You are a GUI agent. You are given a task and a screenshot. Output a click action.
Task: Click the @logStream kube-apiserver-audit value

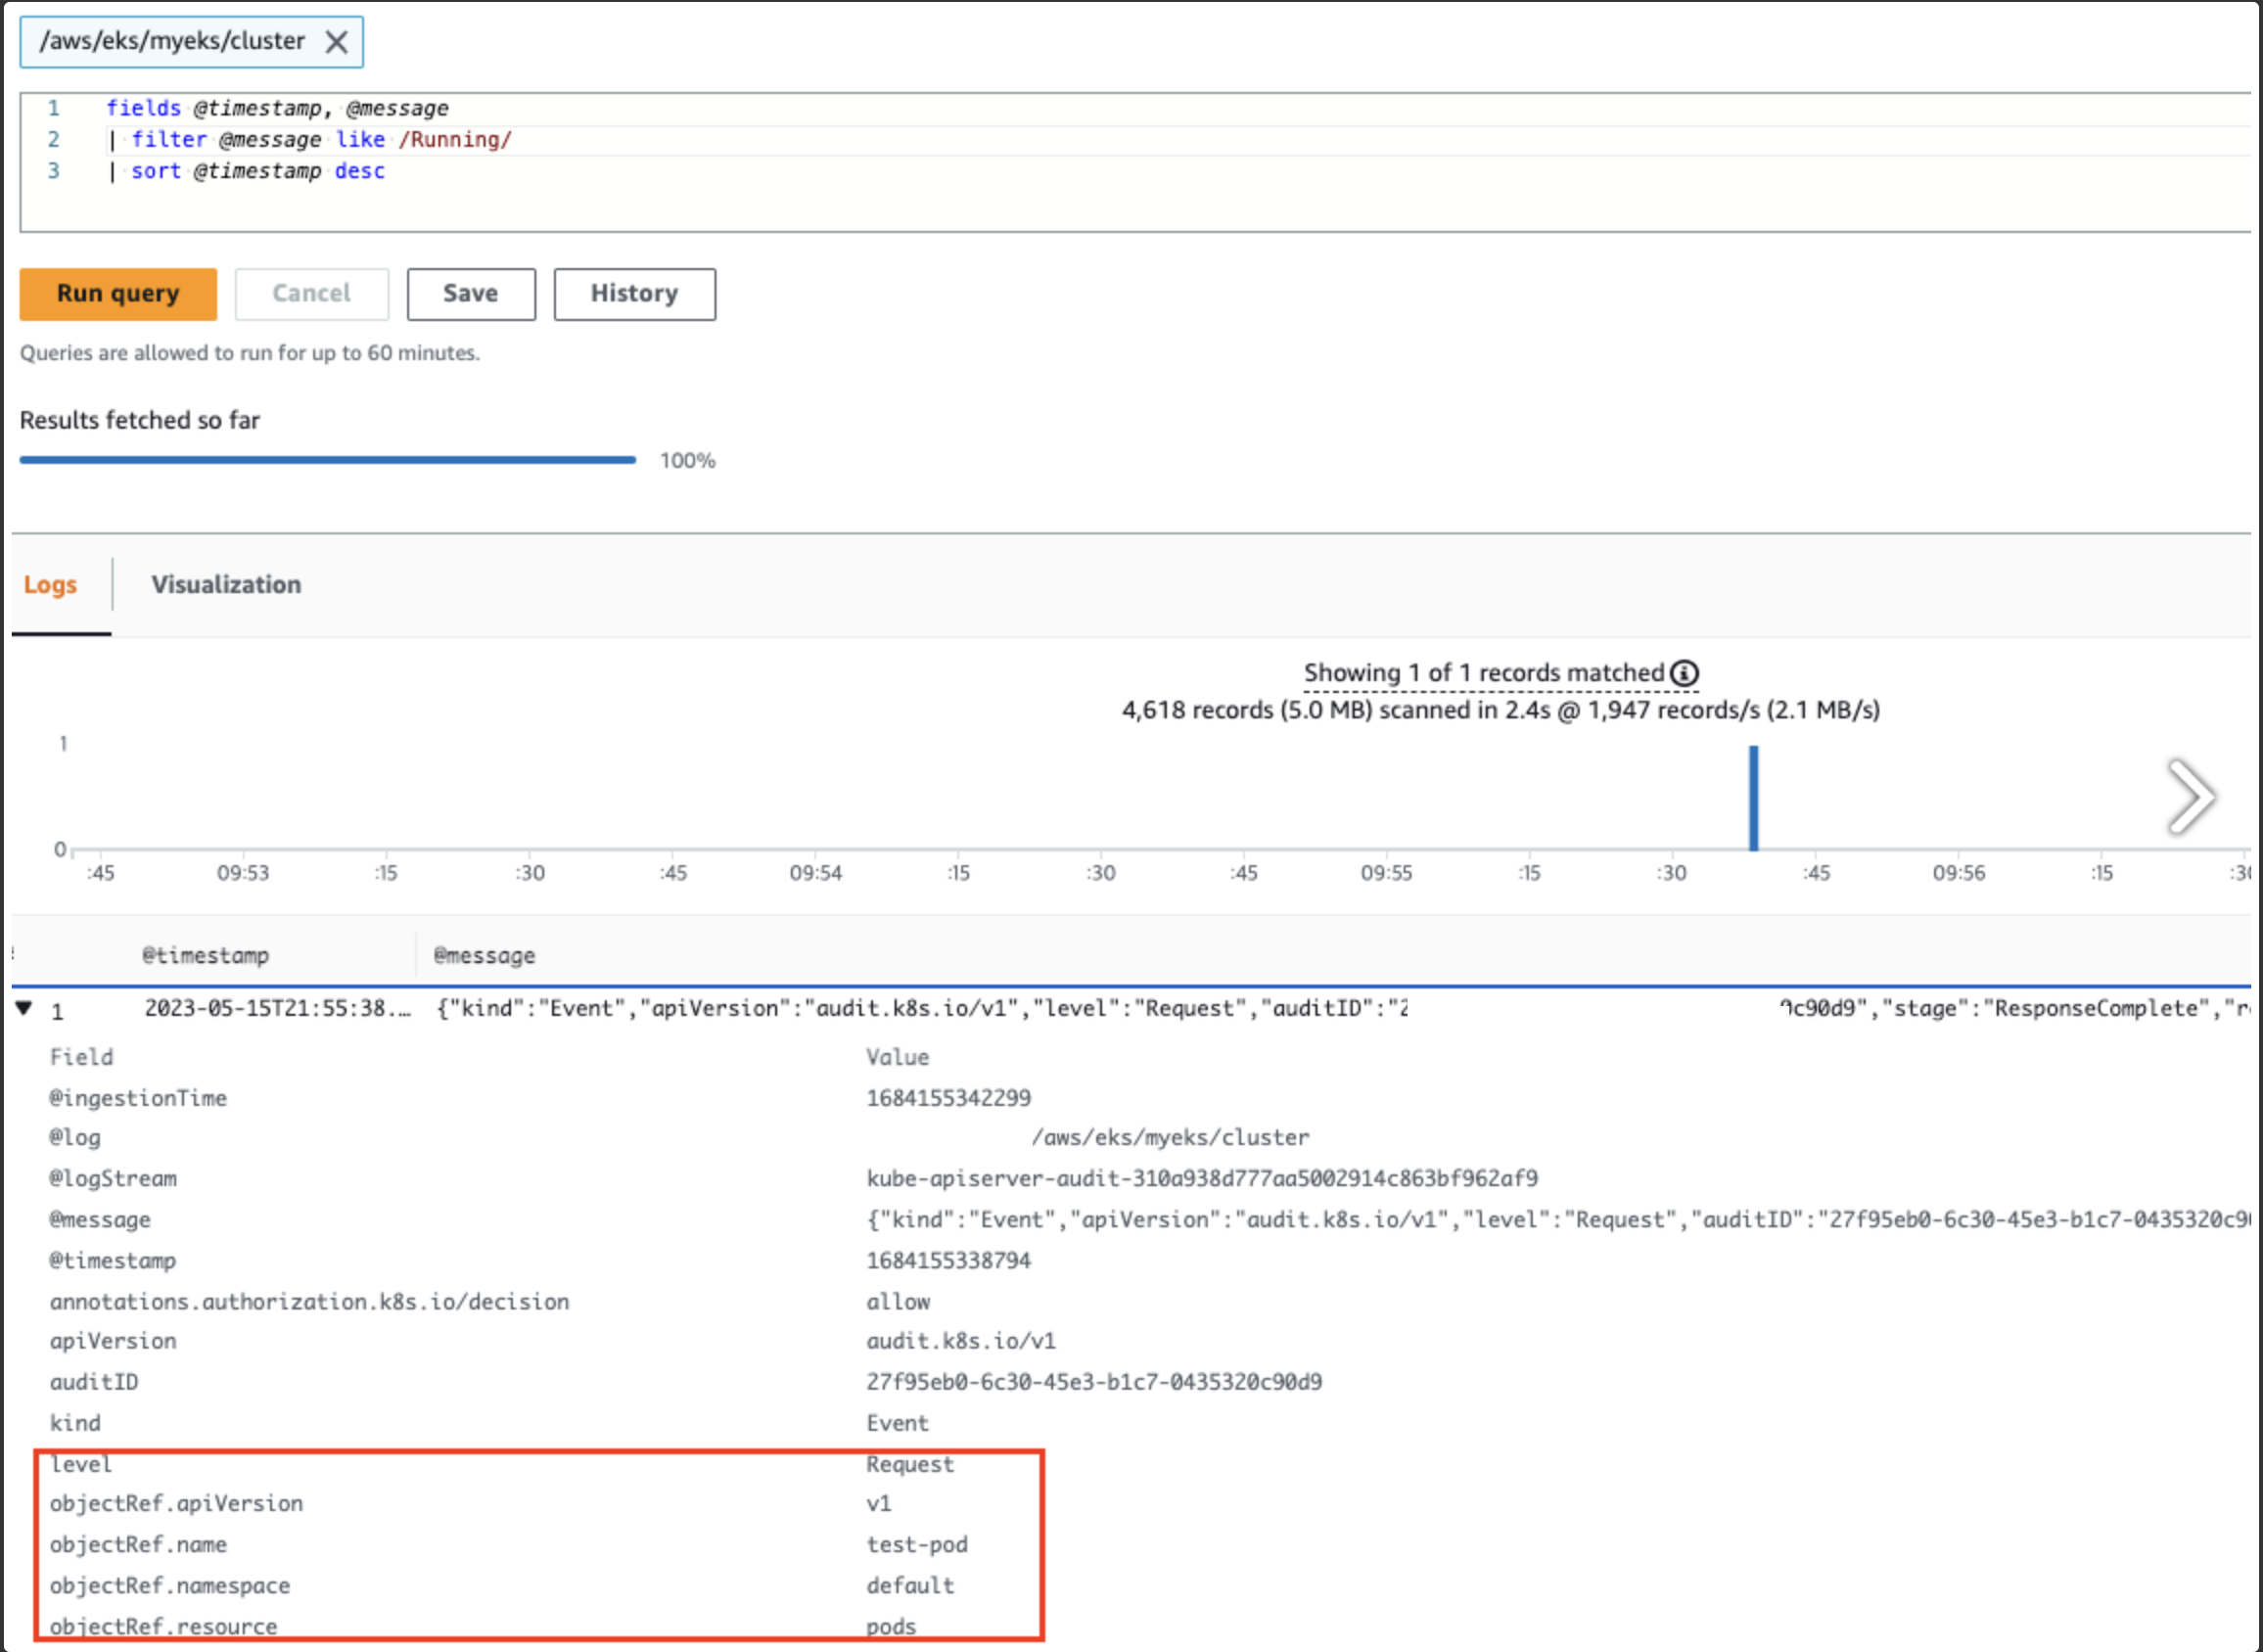pos(1201,1179)
